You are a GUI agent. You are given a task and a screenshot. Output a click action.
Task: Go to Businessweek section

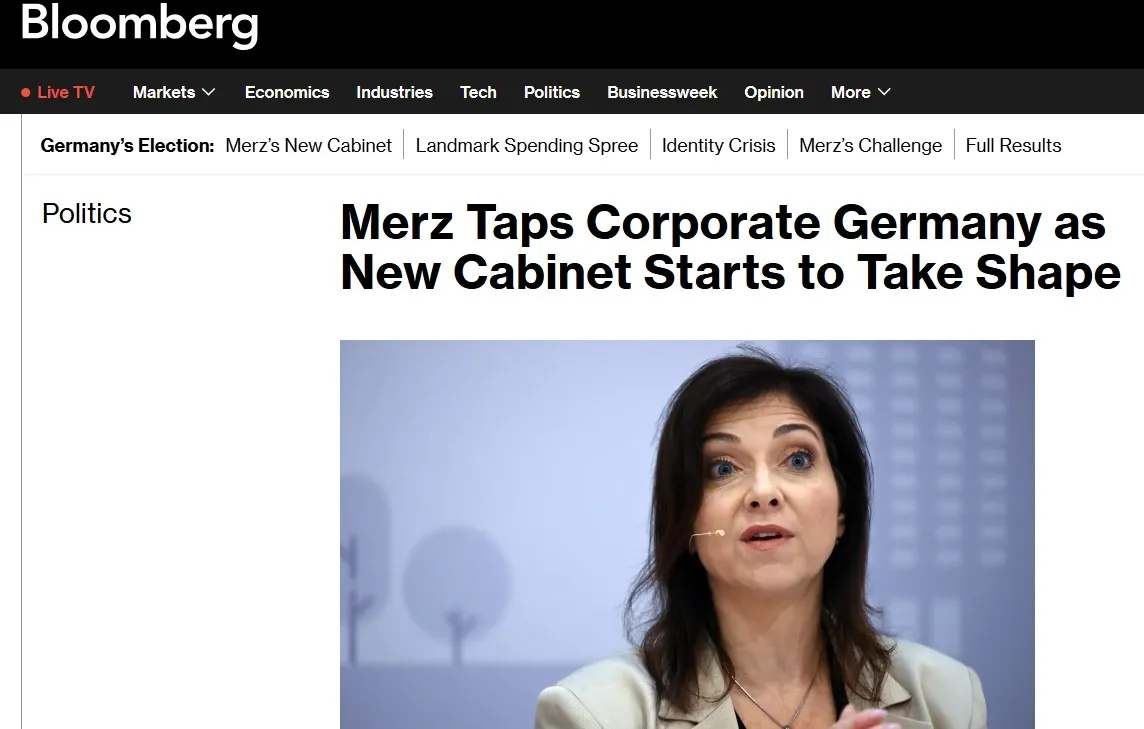pyautogui.click(x=662, y=92)
